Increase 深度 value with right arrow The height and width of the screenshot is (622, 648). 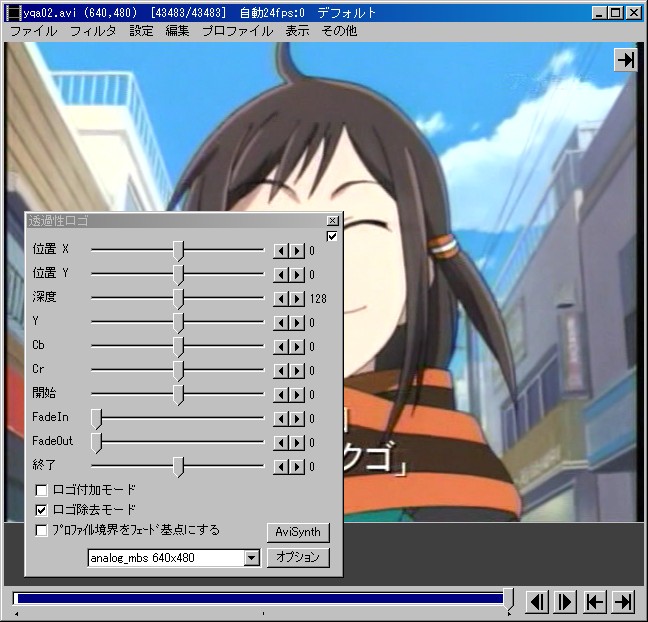(x=297, y=298)
